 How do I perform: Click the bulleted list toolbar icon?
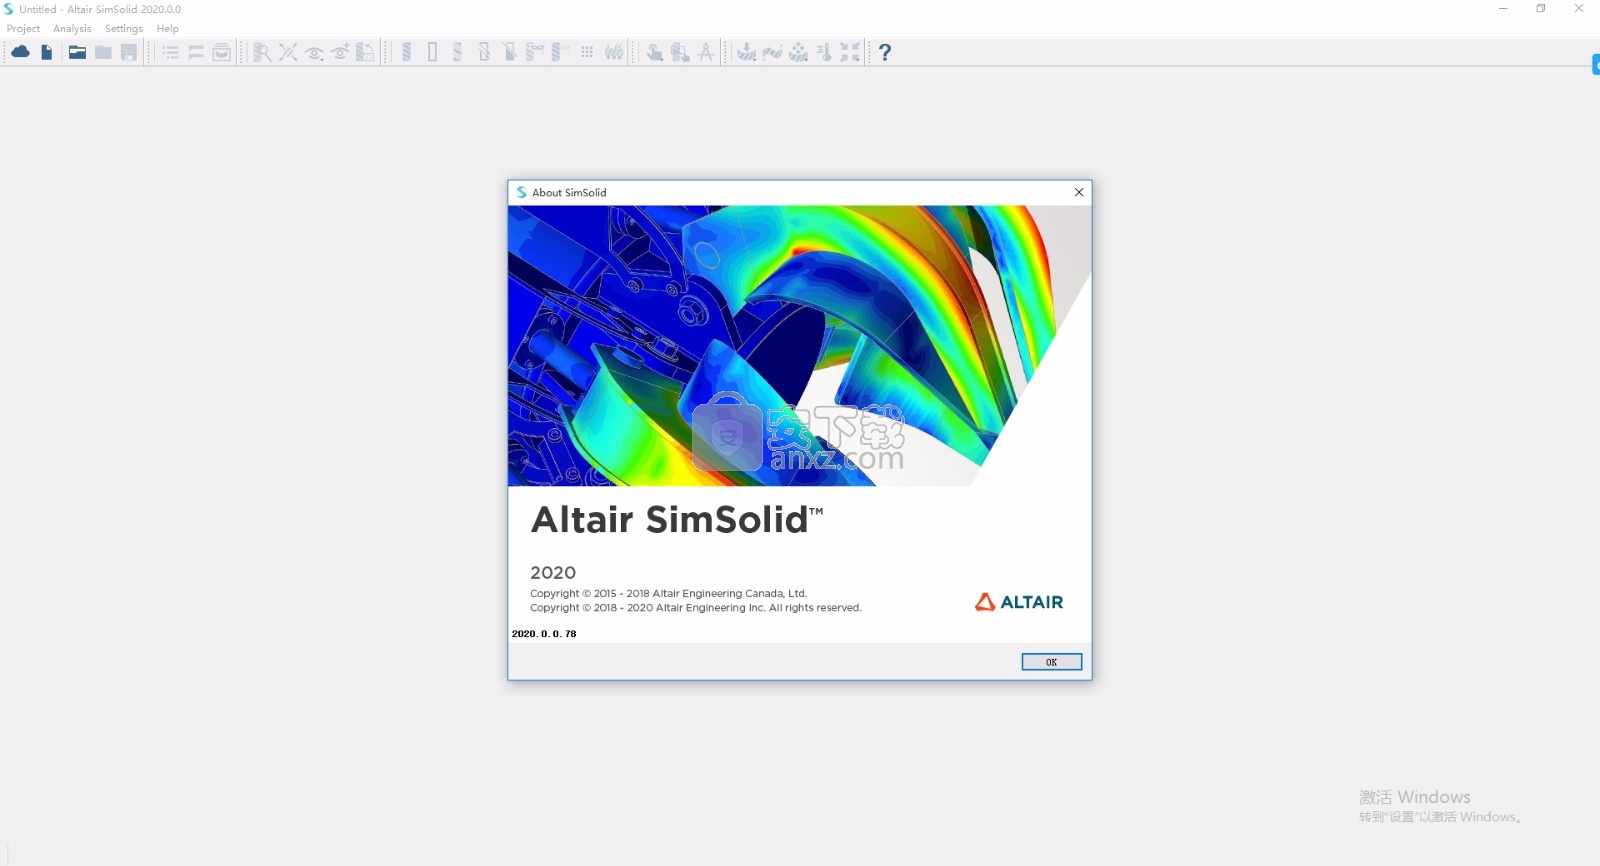[x=170, y=52]
